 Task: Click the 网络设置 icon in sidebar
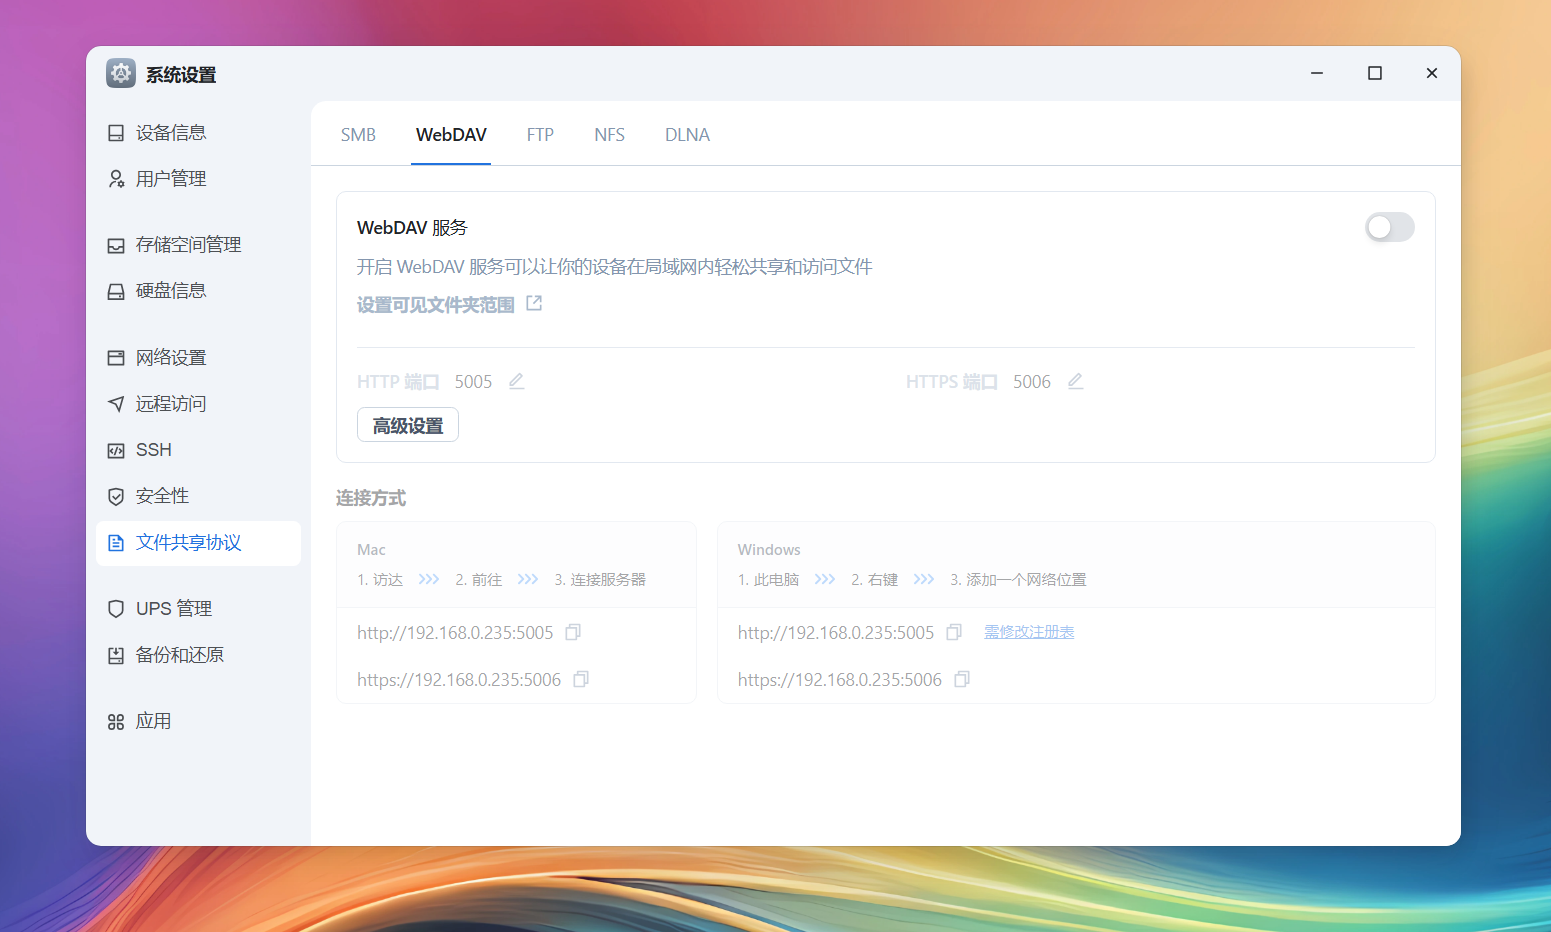[x=116, y=358]
